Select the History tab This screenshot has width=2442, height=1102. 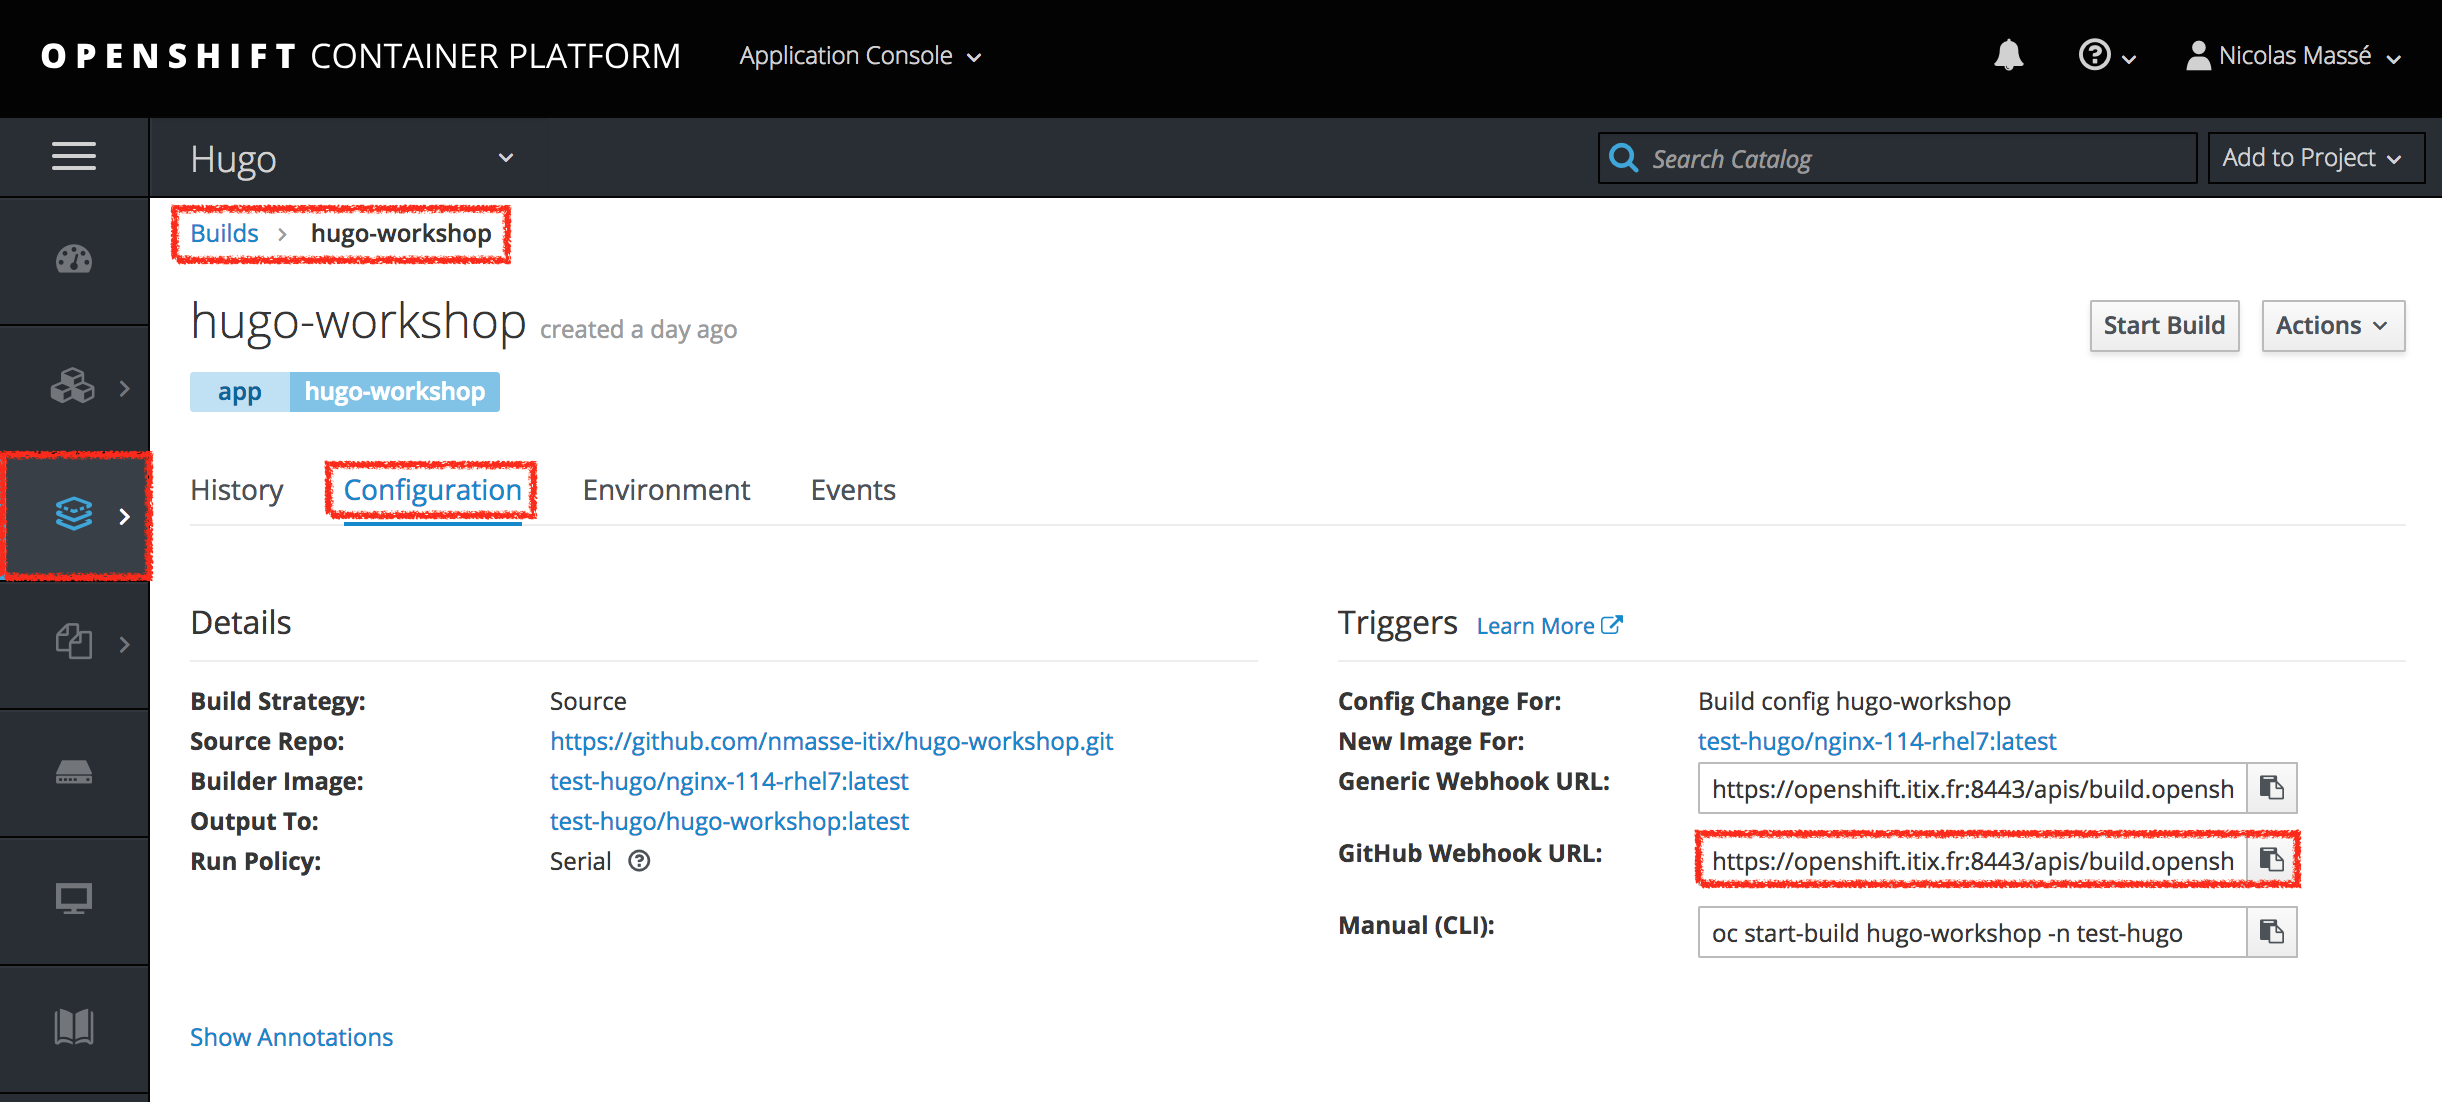[237, 489]
